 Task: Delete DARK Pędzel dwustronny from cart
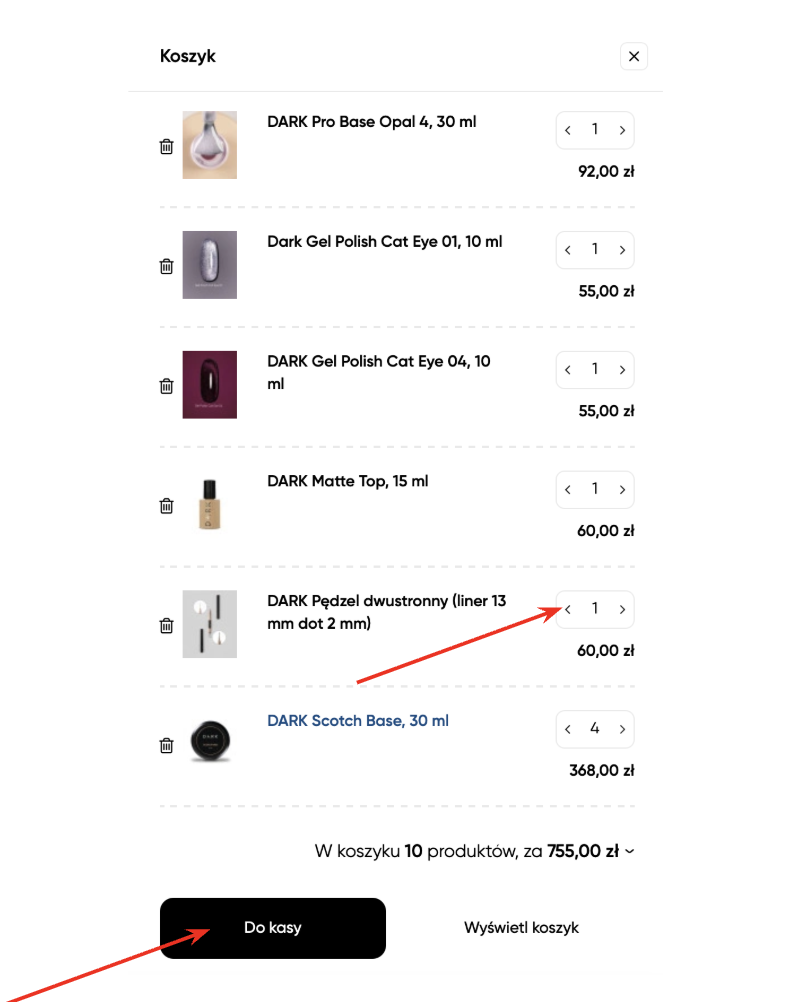[167, 626]
